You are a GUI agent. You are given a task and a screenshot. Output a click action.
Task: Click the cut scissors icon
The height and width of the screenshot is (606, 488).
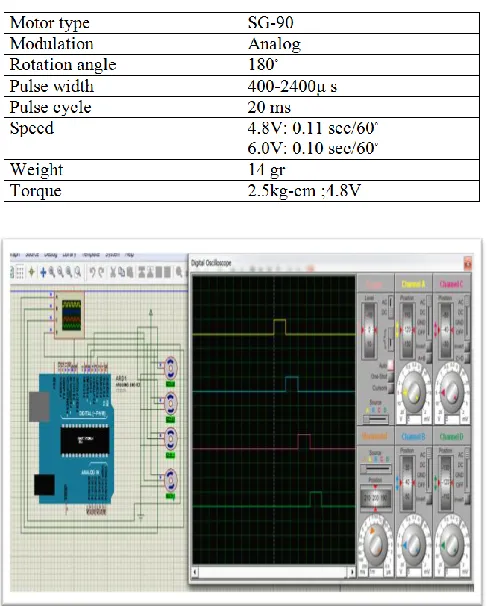113,272
